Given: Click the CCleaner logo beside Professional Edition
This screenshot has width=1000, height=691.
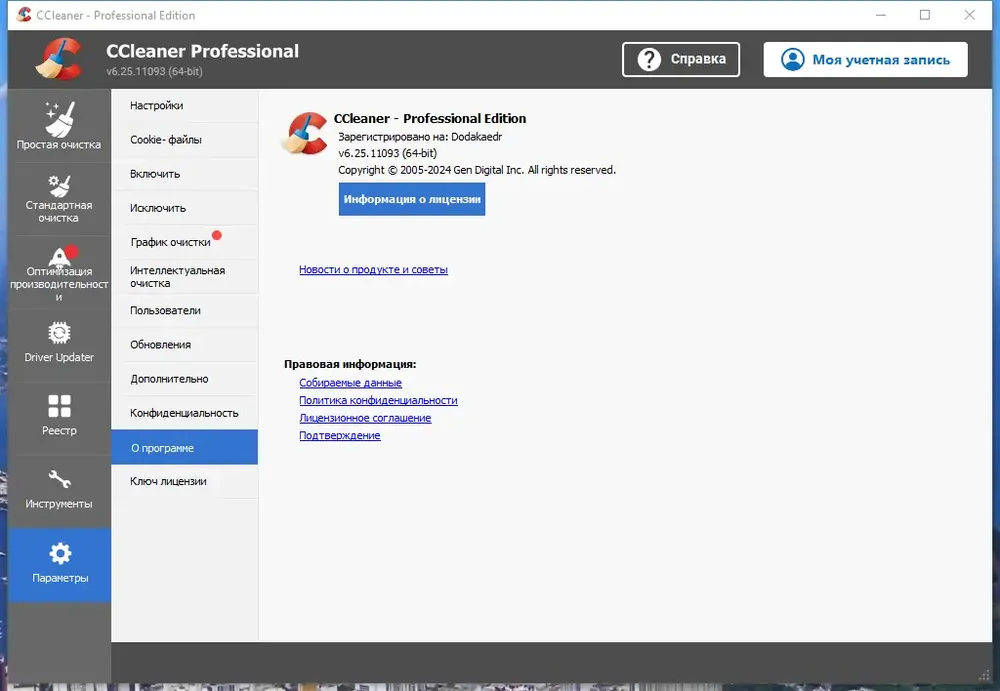Looking at the screenshot, I should [304, 133].
